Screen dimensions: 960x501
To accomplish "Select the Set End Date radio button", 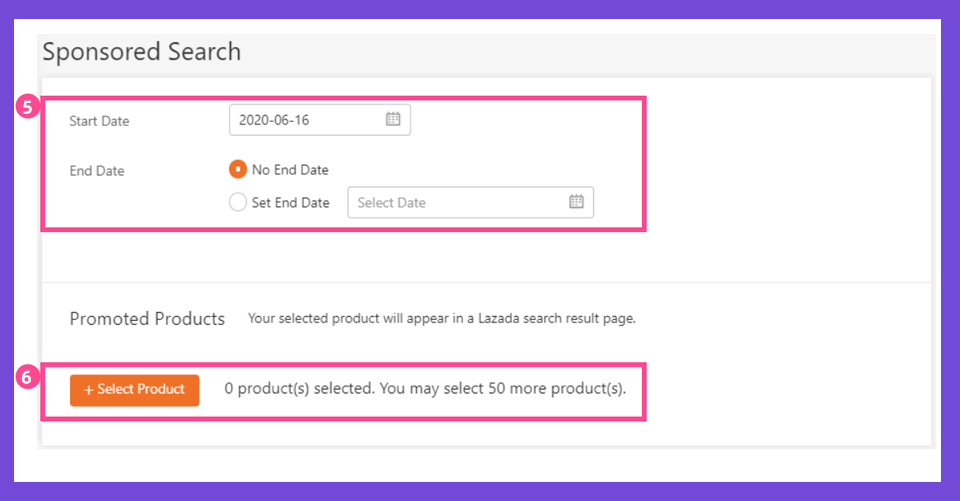I will (x=238, y=202).
